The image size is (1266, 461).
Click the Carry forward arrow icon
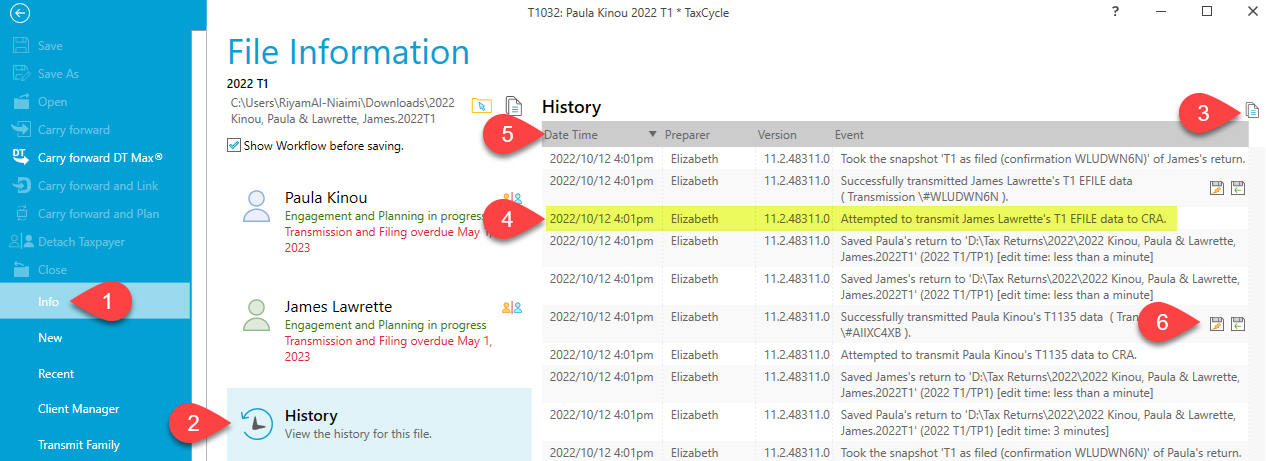[19, 130]
